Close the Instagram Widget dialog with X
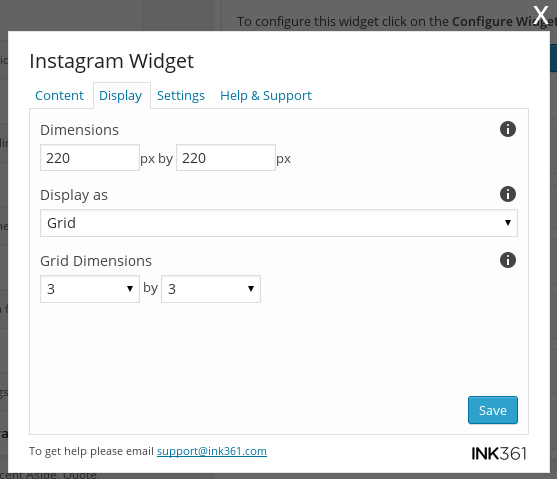This screenshot has width=557, height=479. pos(541,15)
